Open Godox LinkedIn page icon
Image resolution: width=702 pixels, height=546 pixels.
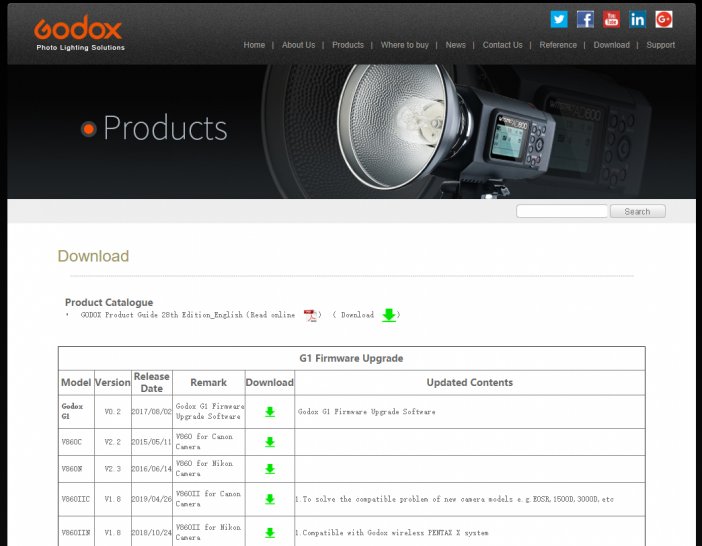638,19
